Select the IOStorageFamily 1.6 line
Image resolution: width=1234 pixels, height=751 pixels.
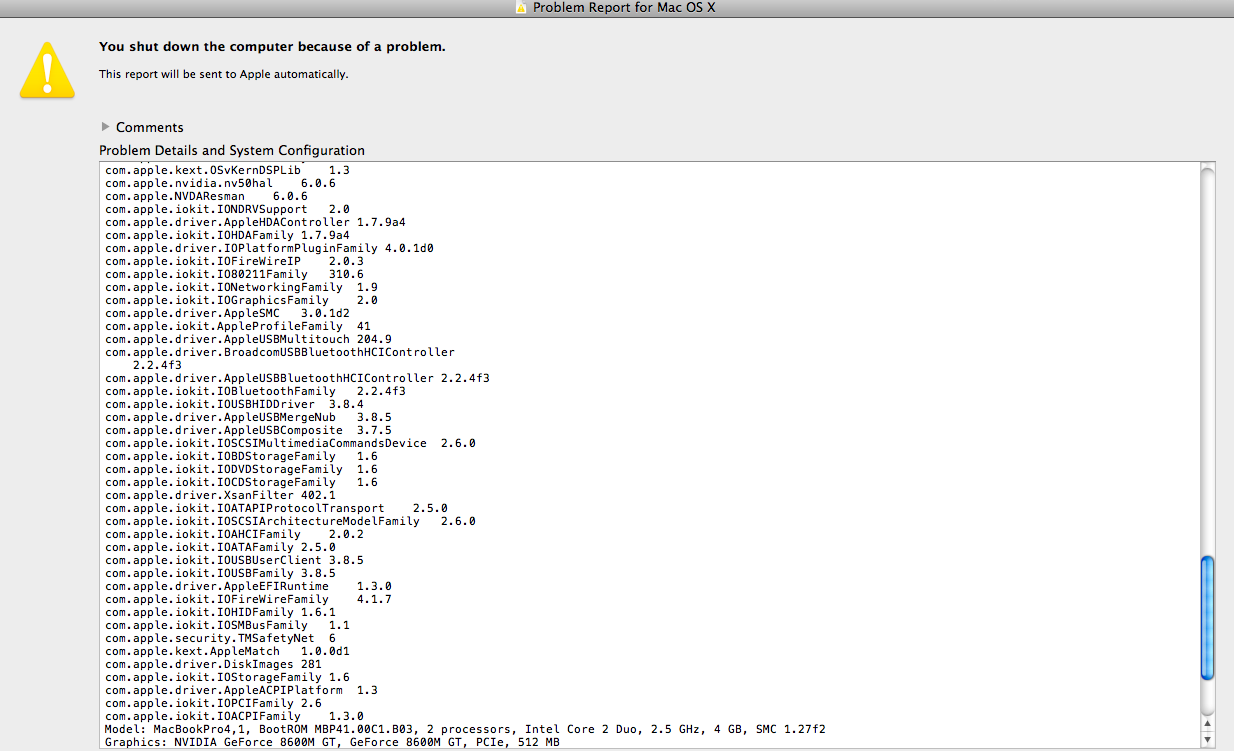coord(227,677)
